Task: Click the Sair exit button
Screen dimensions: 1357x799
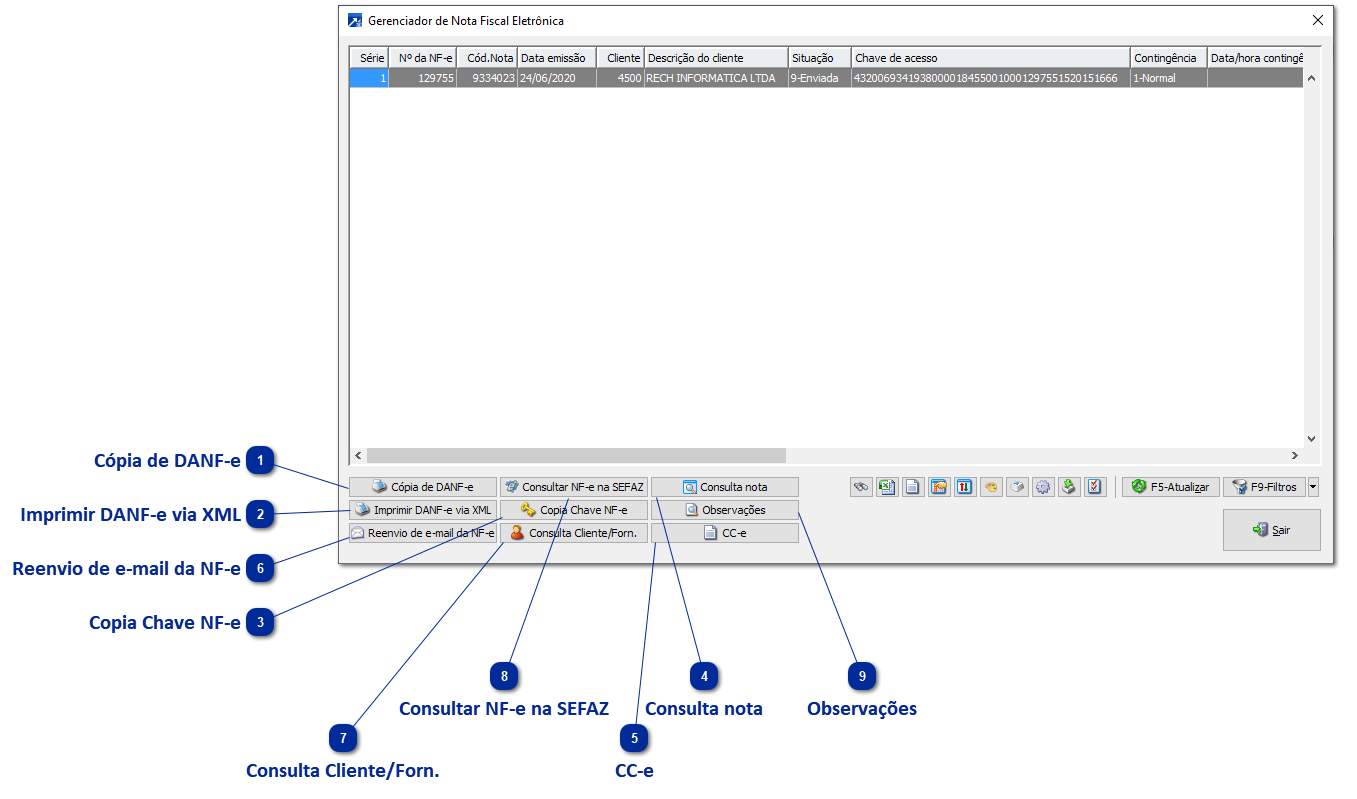Action: coord(1271,530)
